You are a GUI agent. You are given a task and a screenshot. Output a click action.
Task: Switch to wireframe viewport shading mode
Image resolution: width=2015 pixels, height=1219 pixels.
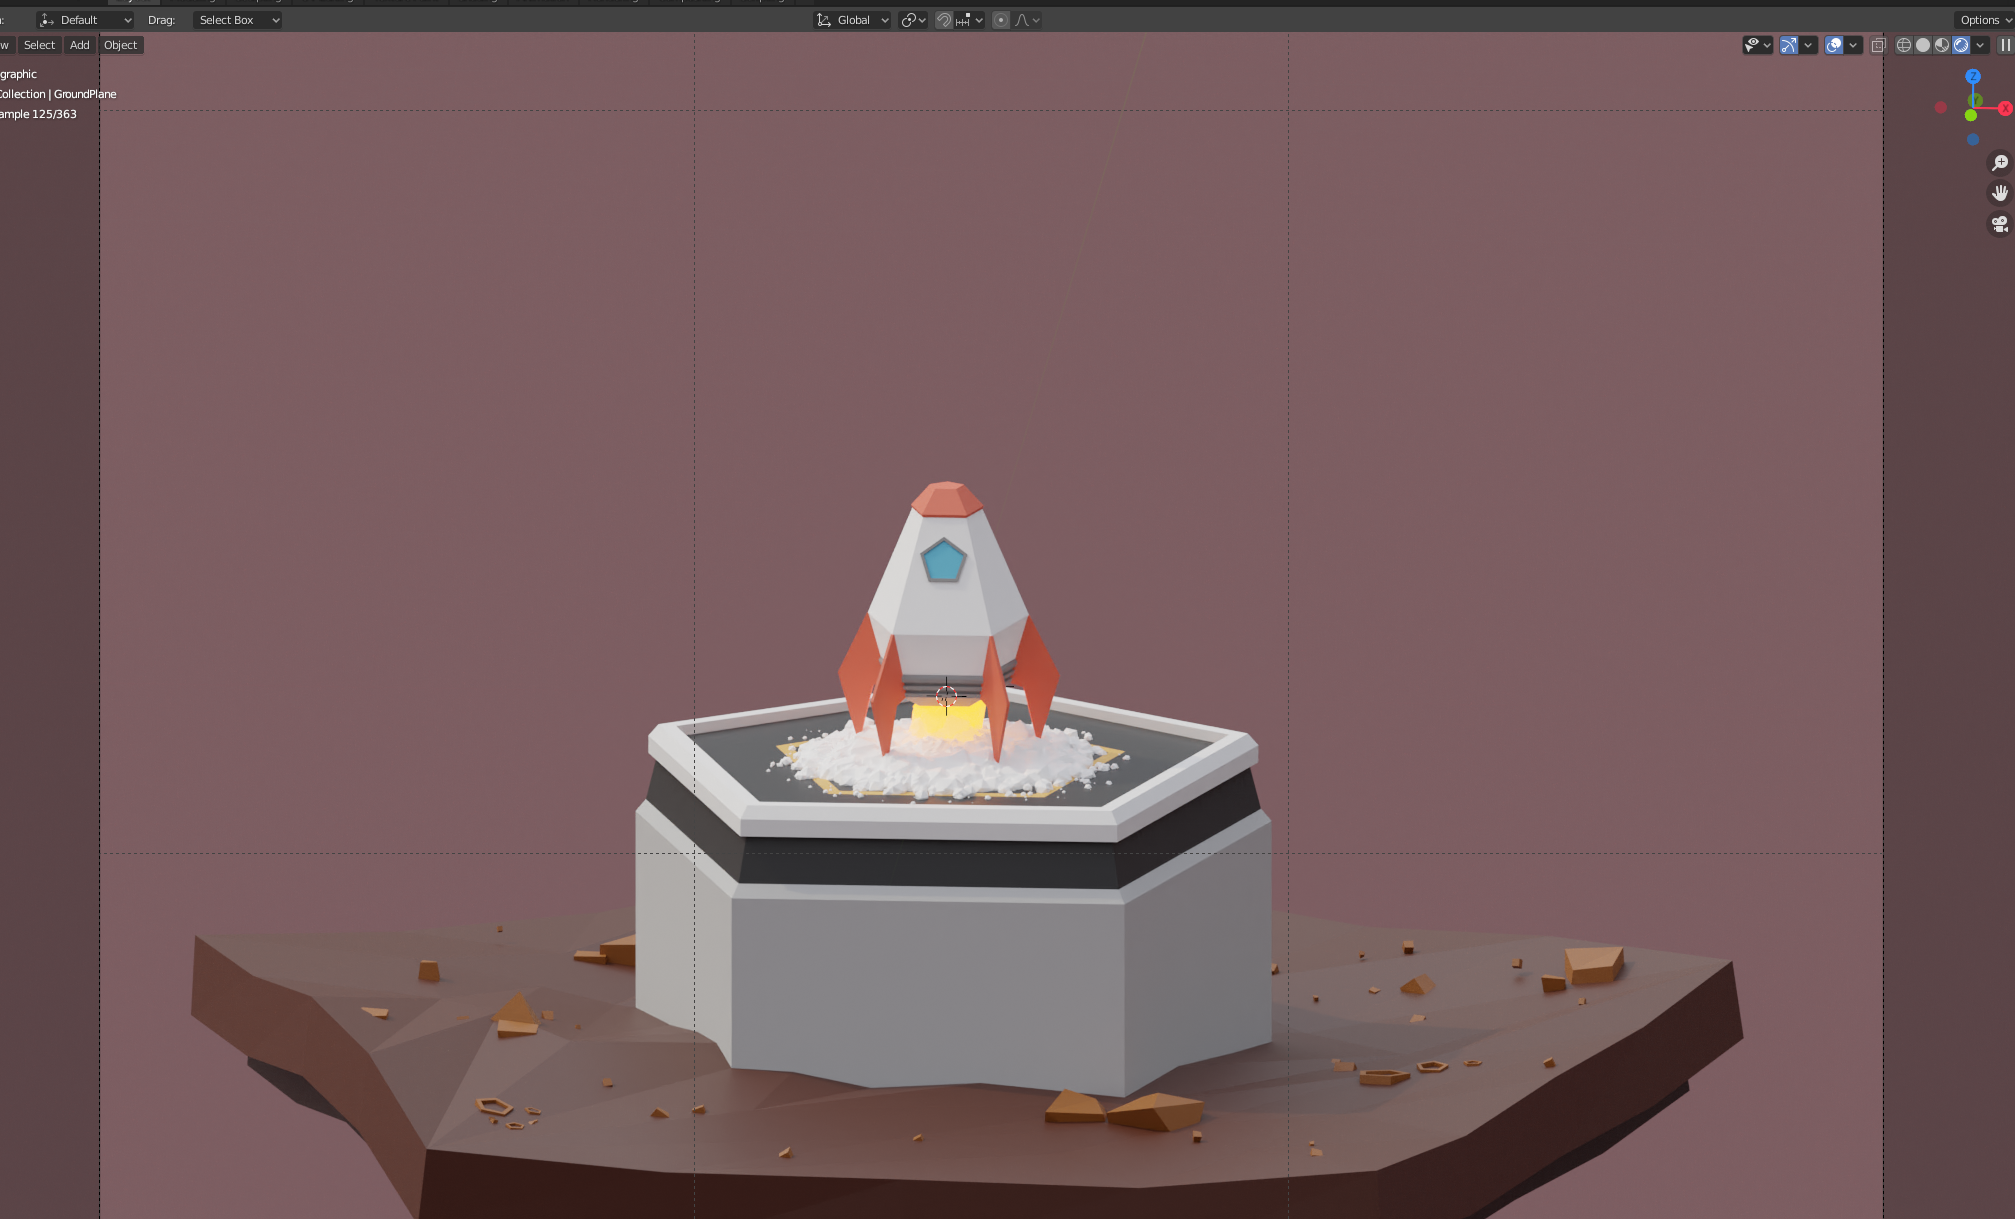coord(1904,45)
